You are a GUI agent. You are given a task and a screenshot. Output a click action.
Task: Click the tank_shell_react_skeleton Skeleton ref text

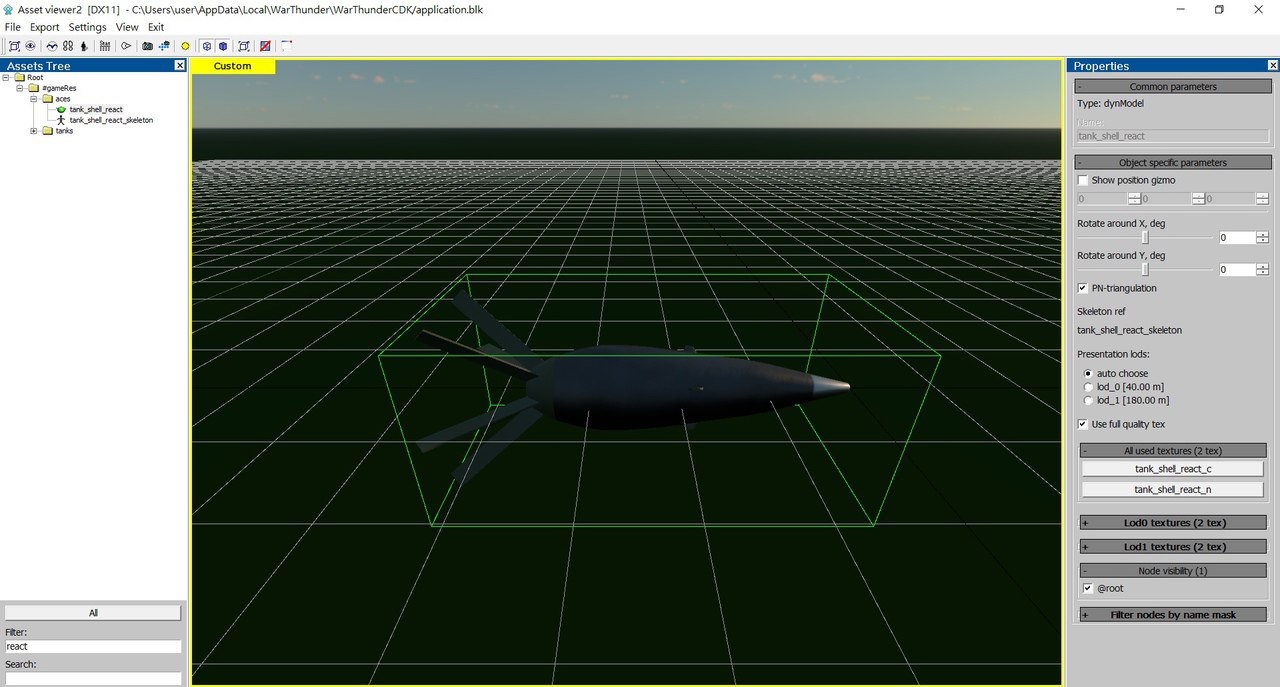coord(1129,330)
